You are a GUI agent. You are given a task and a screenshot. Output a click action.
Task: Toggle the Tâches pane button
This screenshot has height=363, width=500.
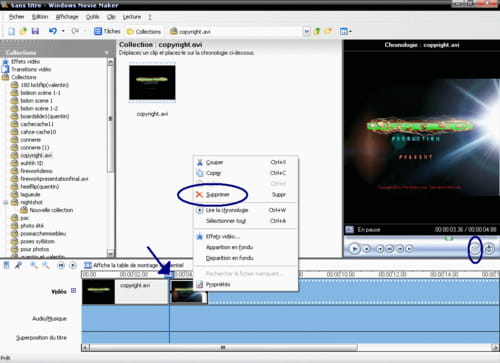[107, 31]
